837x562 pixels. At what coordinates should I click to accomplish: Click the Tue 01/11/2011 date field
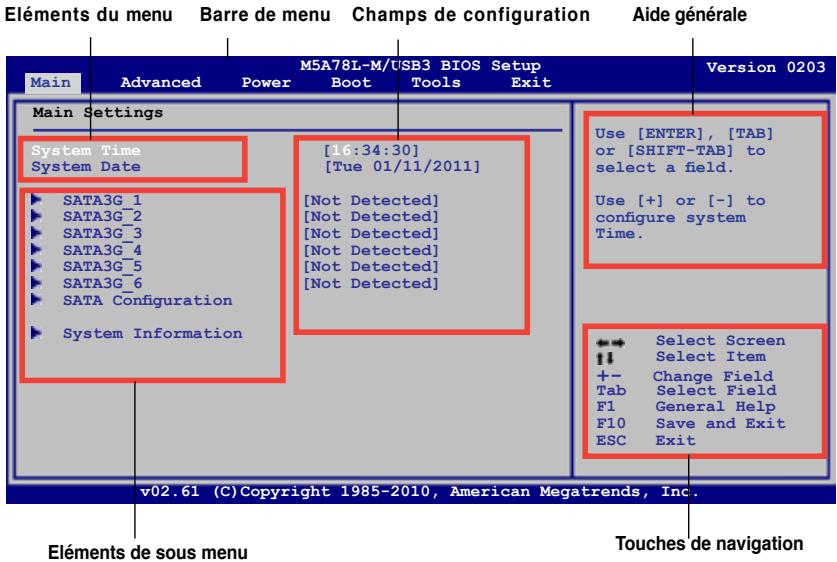(x=402, y=167)
